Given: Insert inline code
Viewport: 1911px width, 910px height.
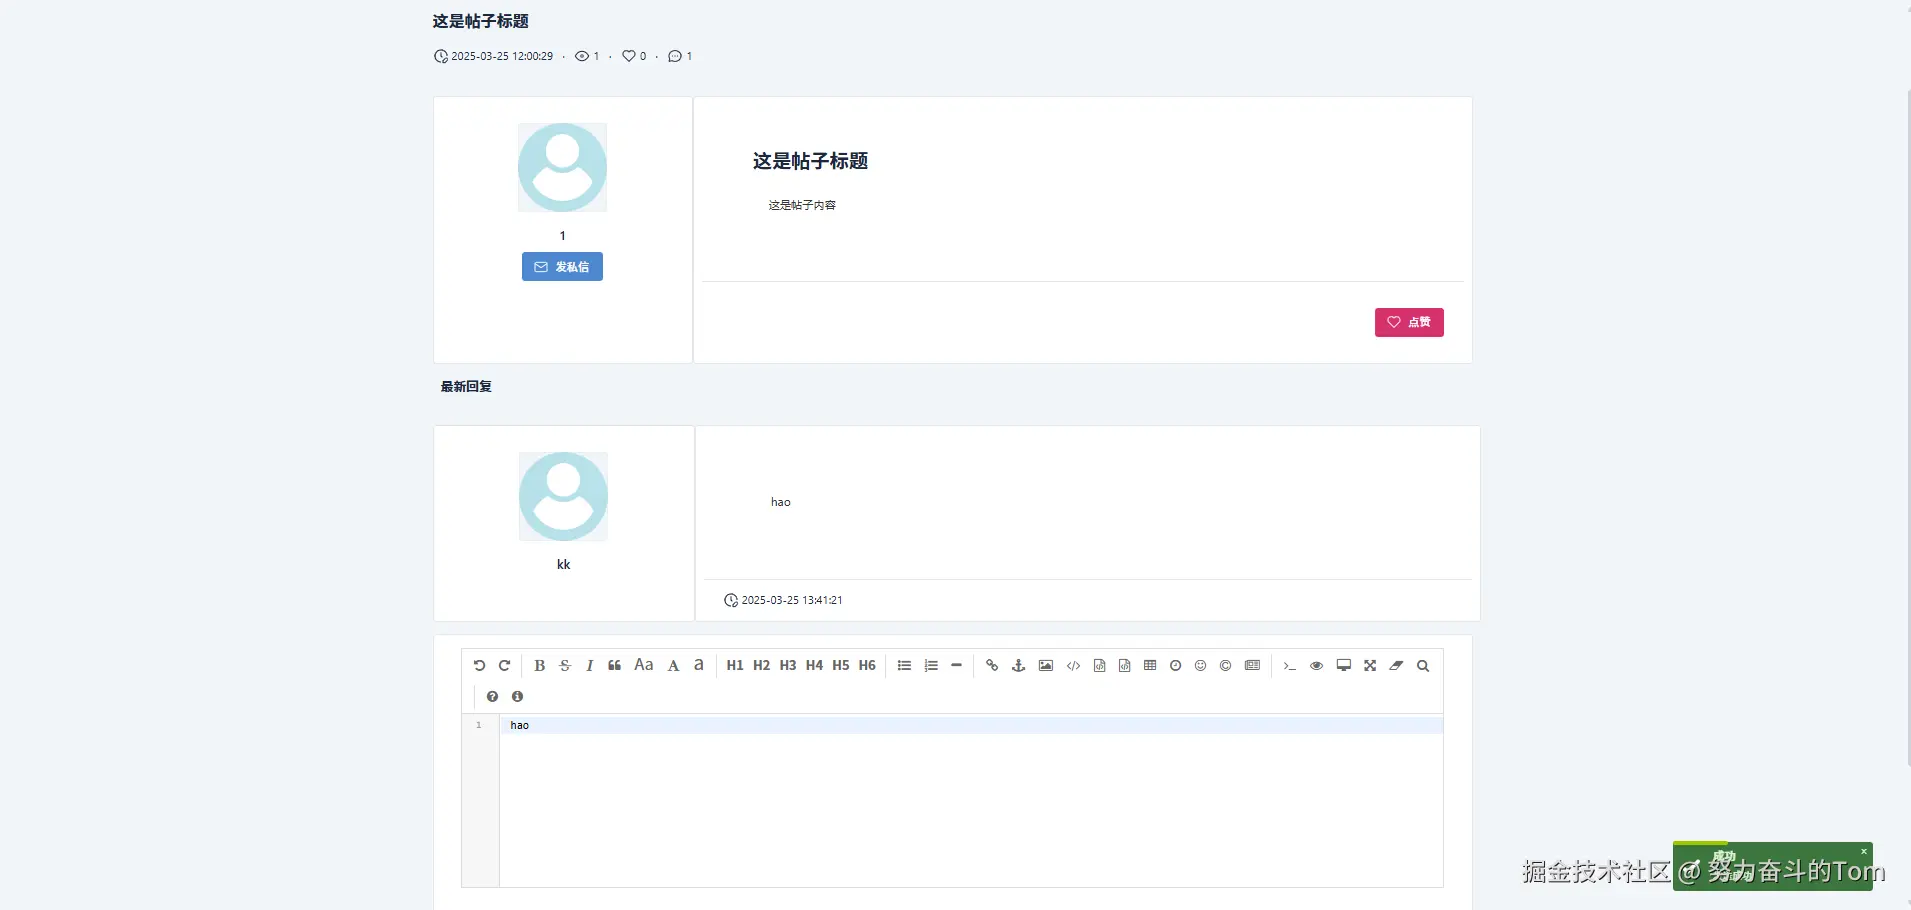Looking at the screenshot, I should coord(1073,666).
